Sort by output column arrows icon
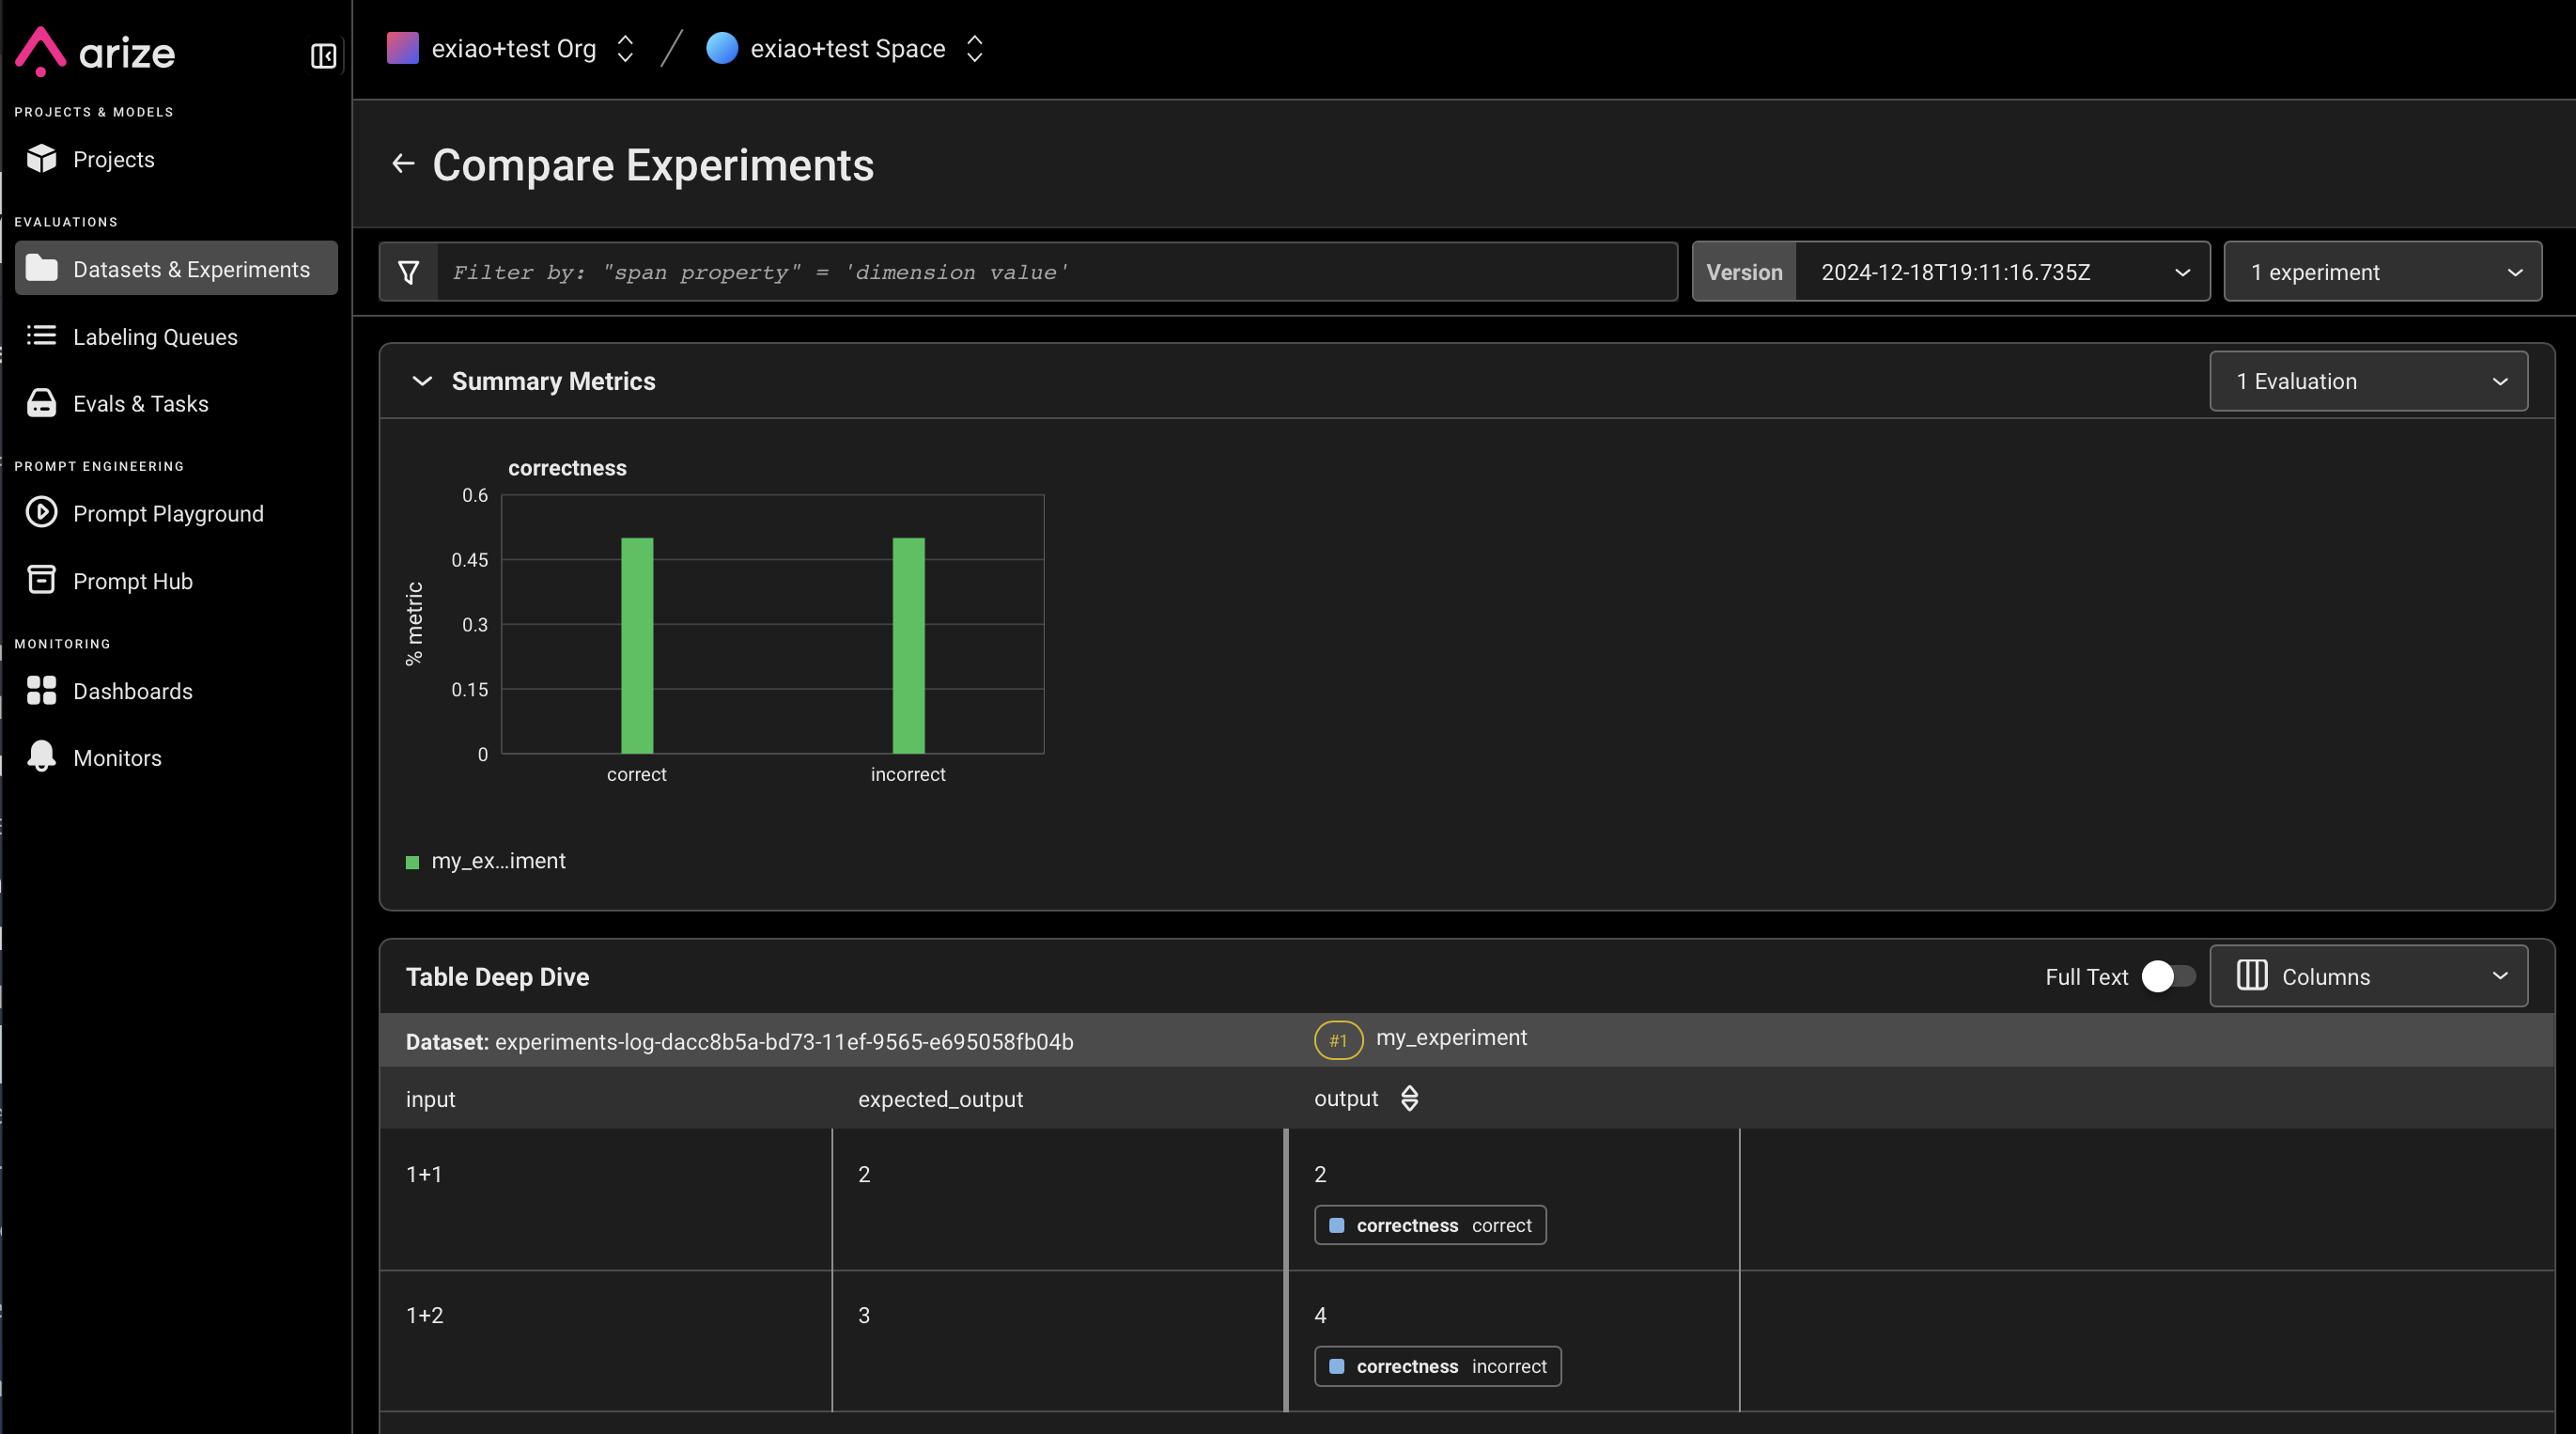The image size is (2576, 1434). click(x=1409, y=1098)
